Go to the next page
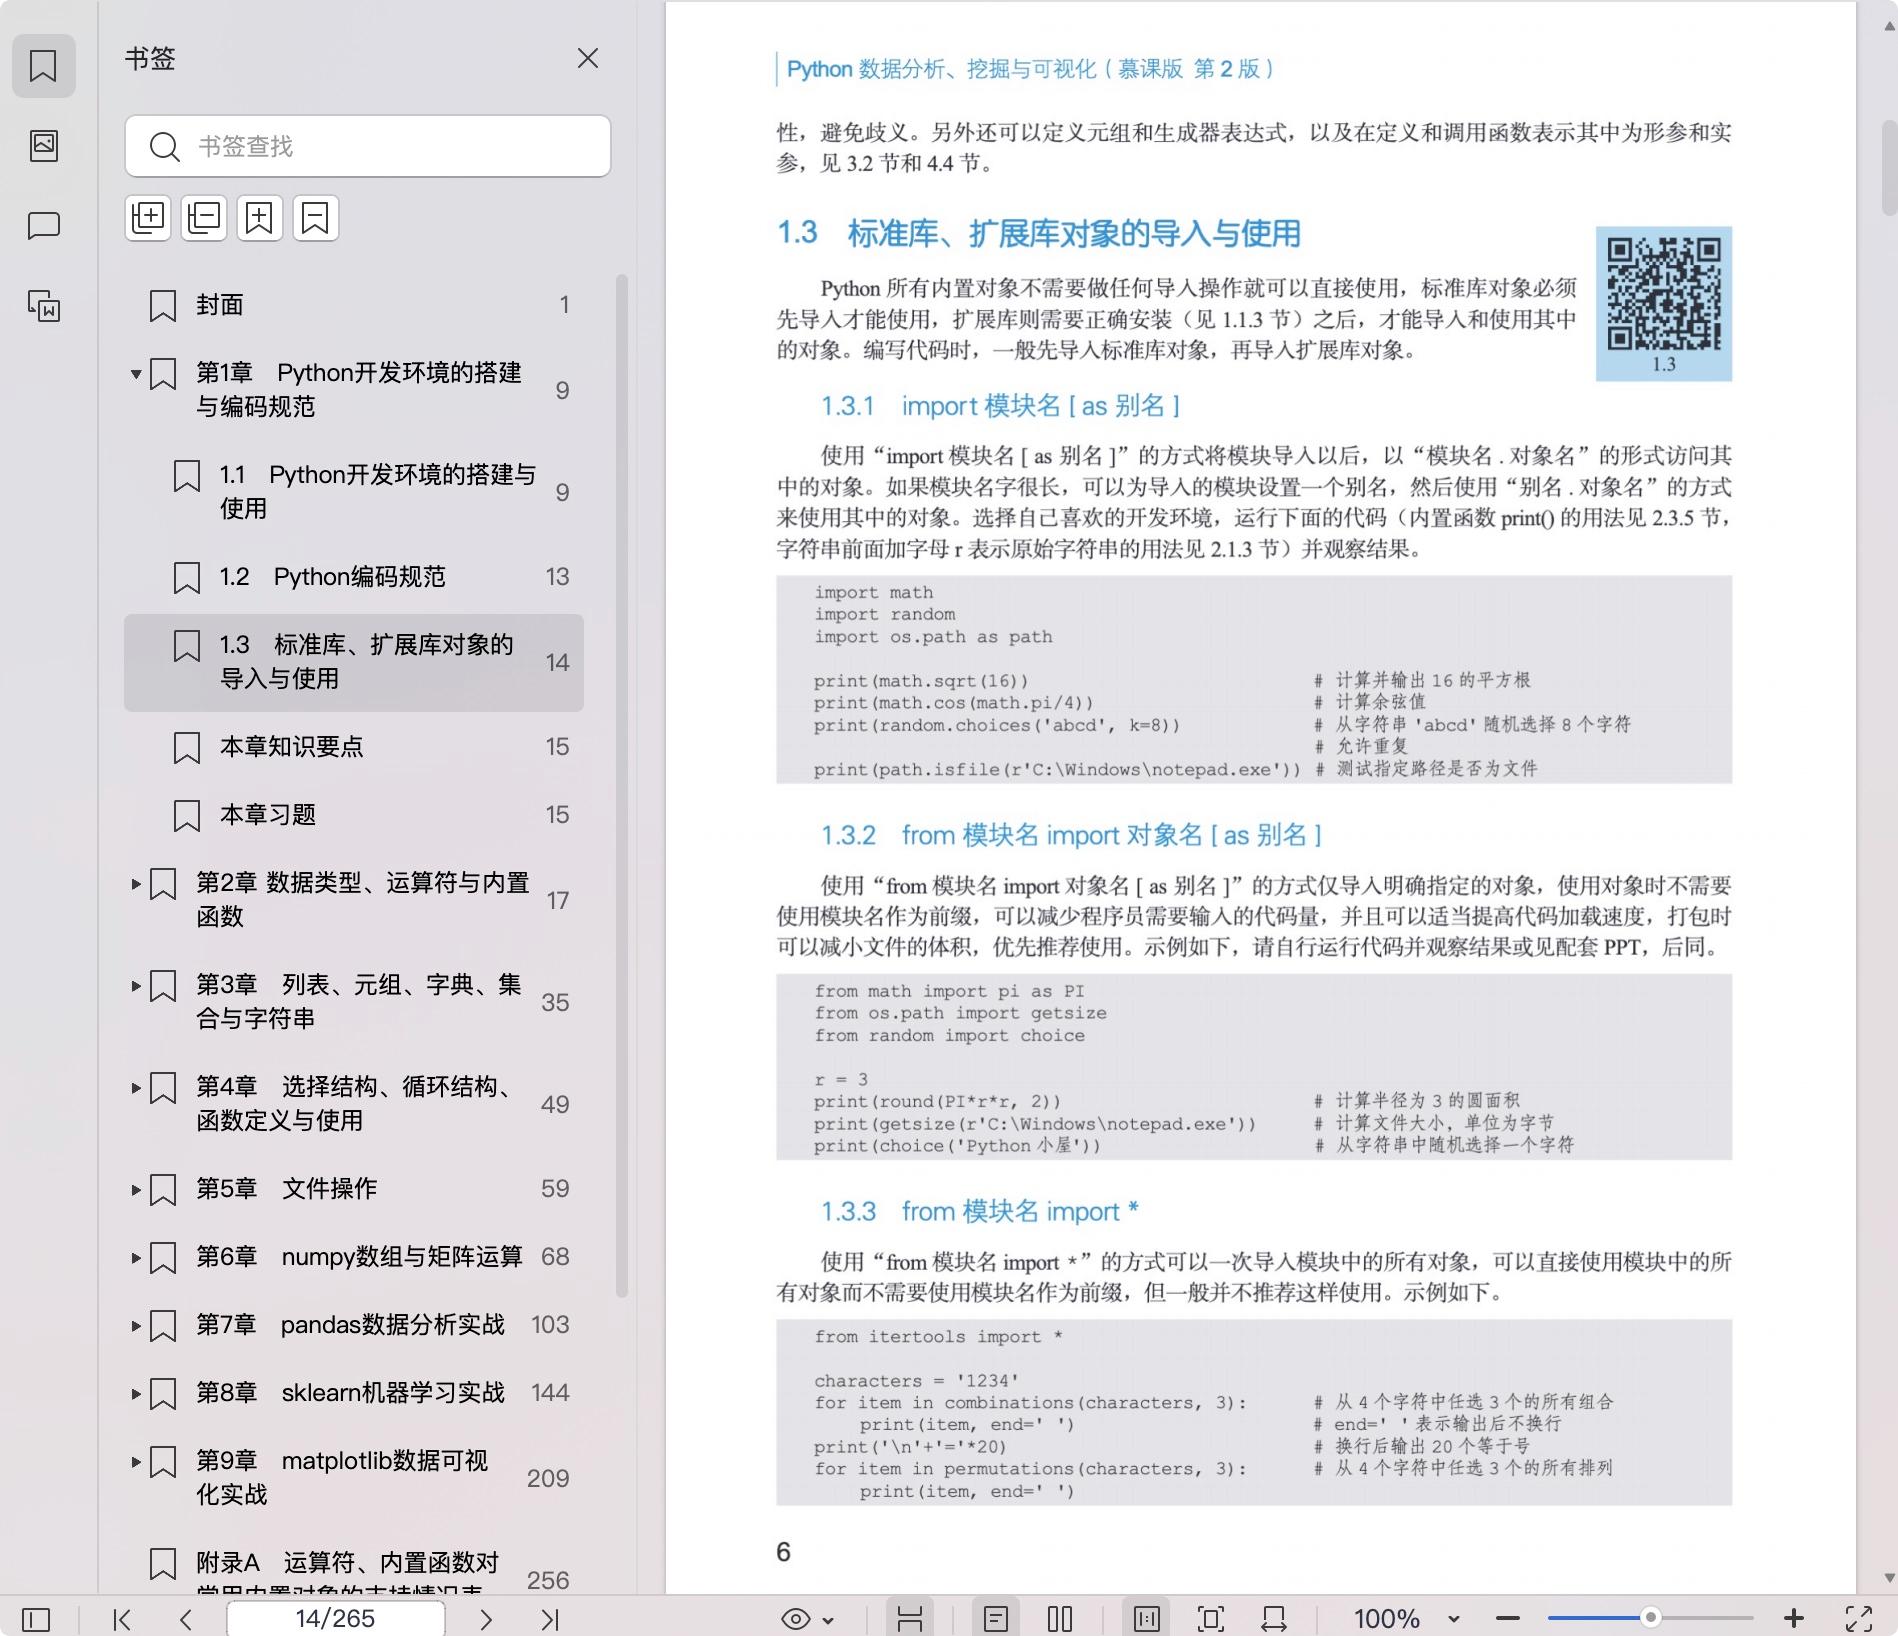Image resolution: width=1898 pixels, height=1636 pixels. click(486, 1619)
